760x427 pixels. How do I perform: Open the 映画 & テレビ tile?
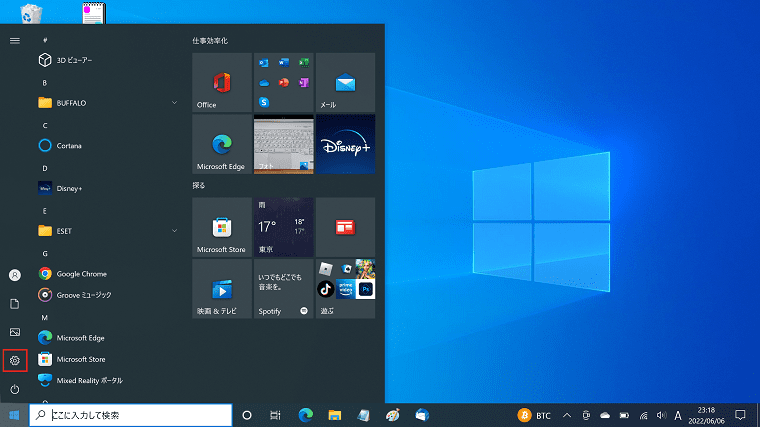pos(222,289)
